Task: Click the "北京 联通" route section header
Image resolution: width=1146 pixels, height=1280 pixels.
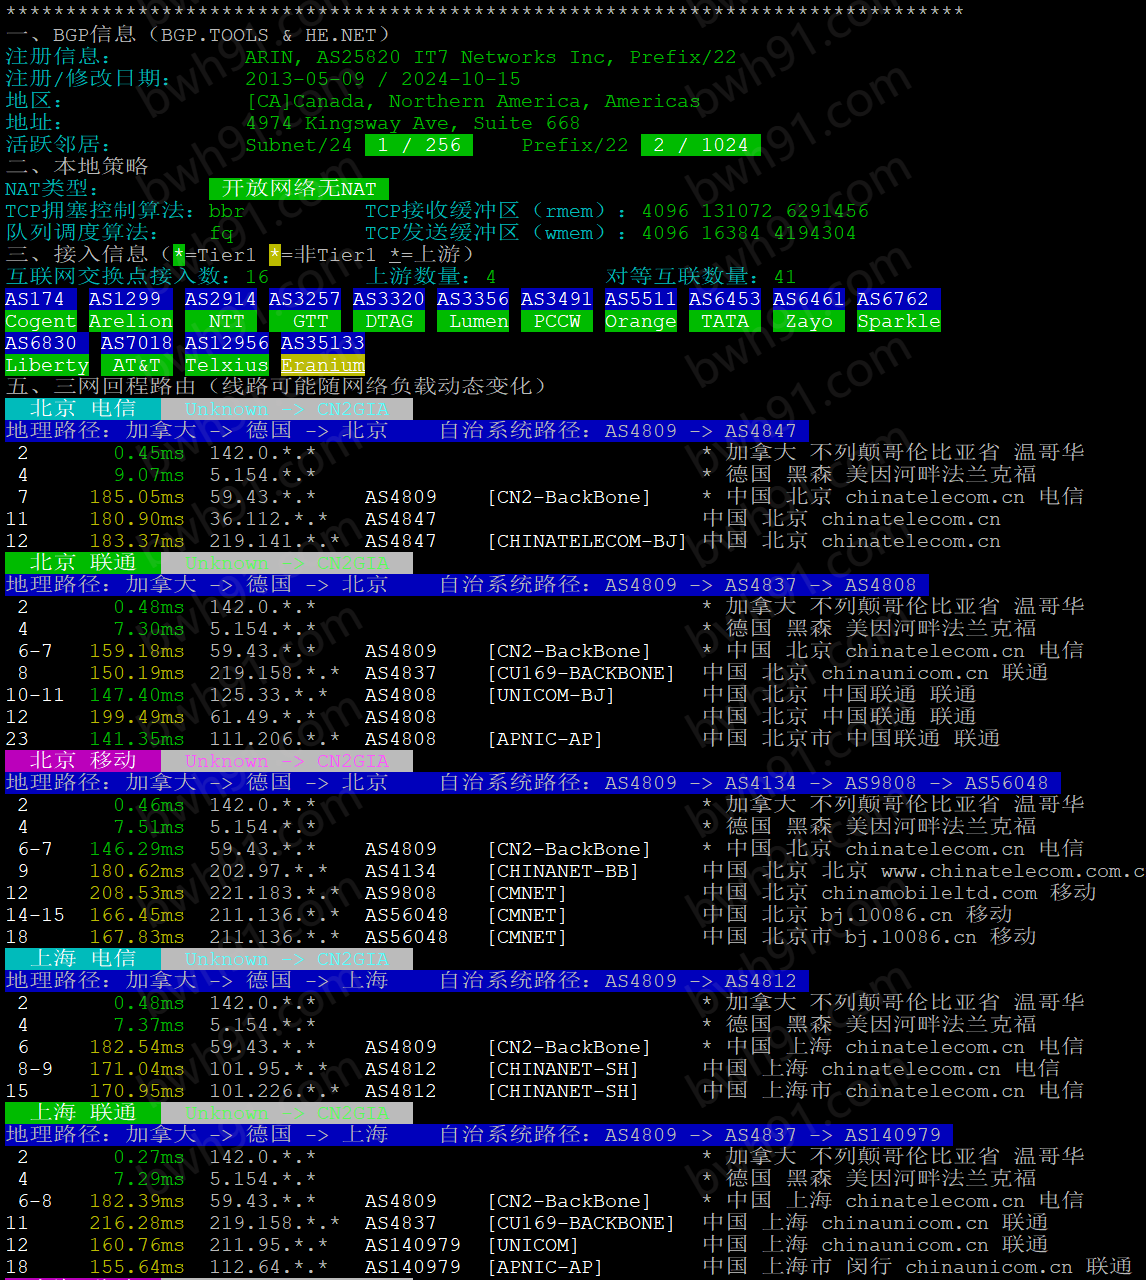Action: pyautogui.click(x=83, y=563)
